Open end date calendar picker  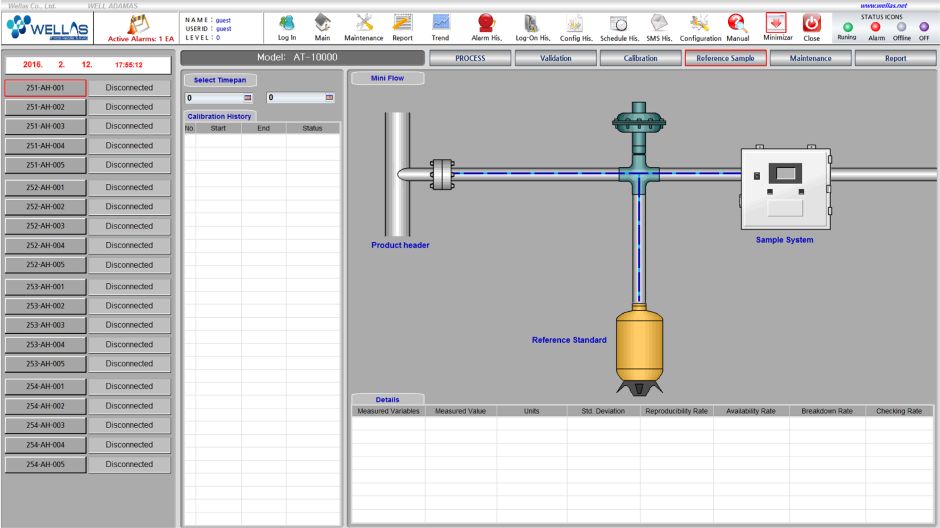coord(329,98)
